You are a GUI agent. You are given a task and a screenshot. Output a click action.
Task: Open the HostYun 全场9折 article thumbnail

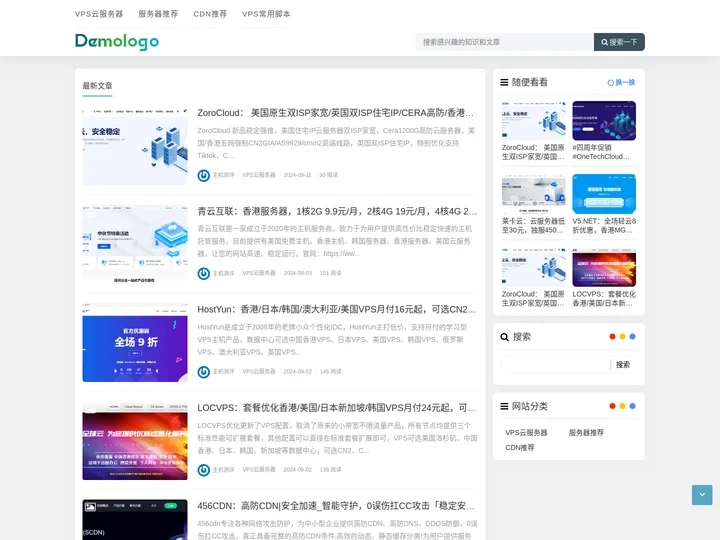[135, 343]
